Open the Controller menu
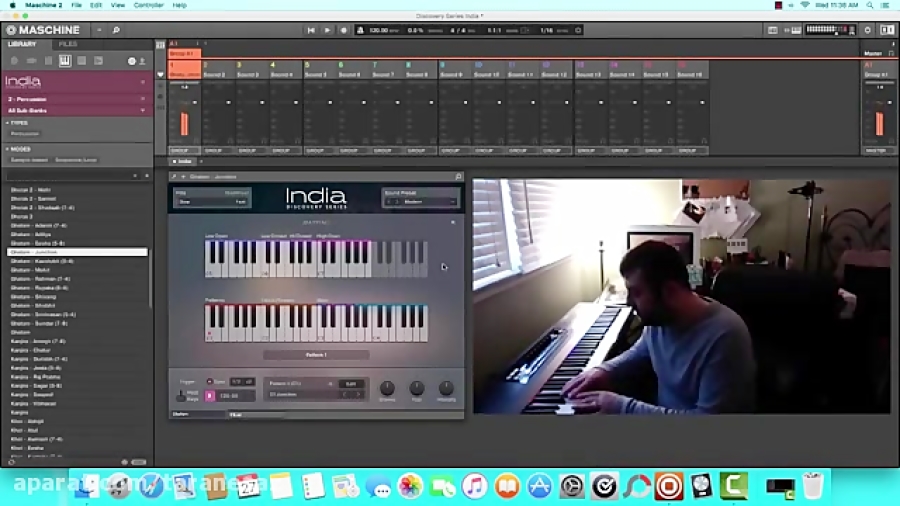Screen dimensions: 900x506 click(x=149, y=5)
